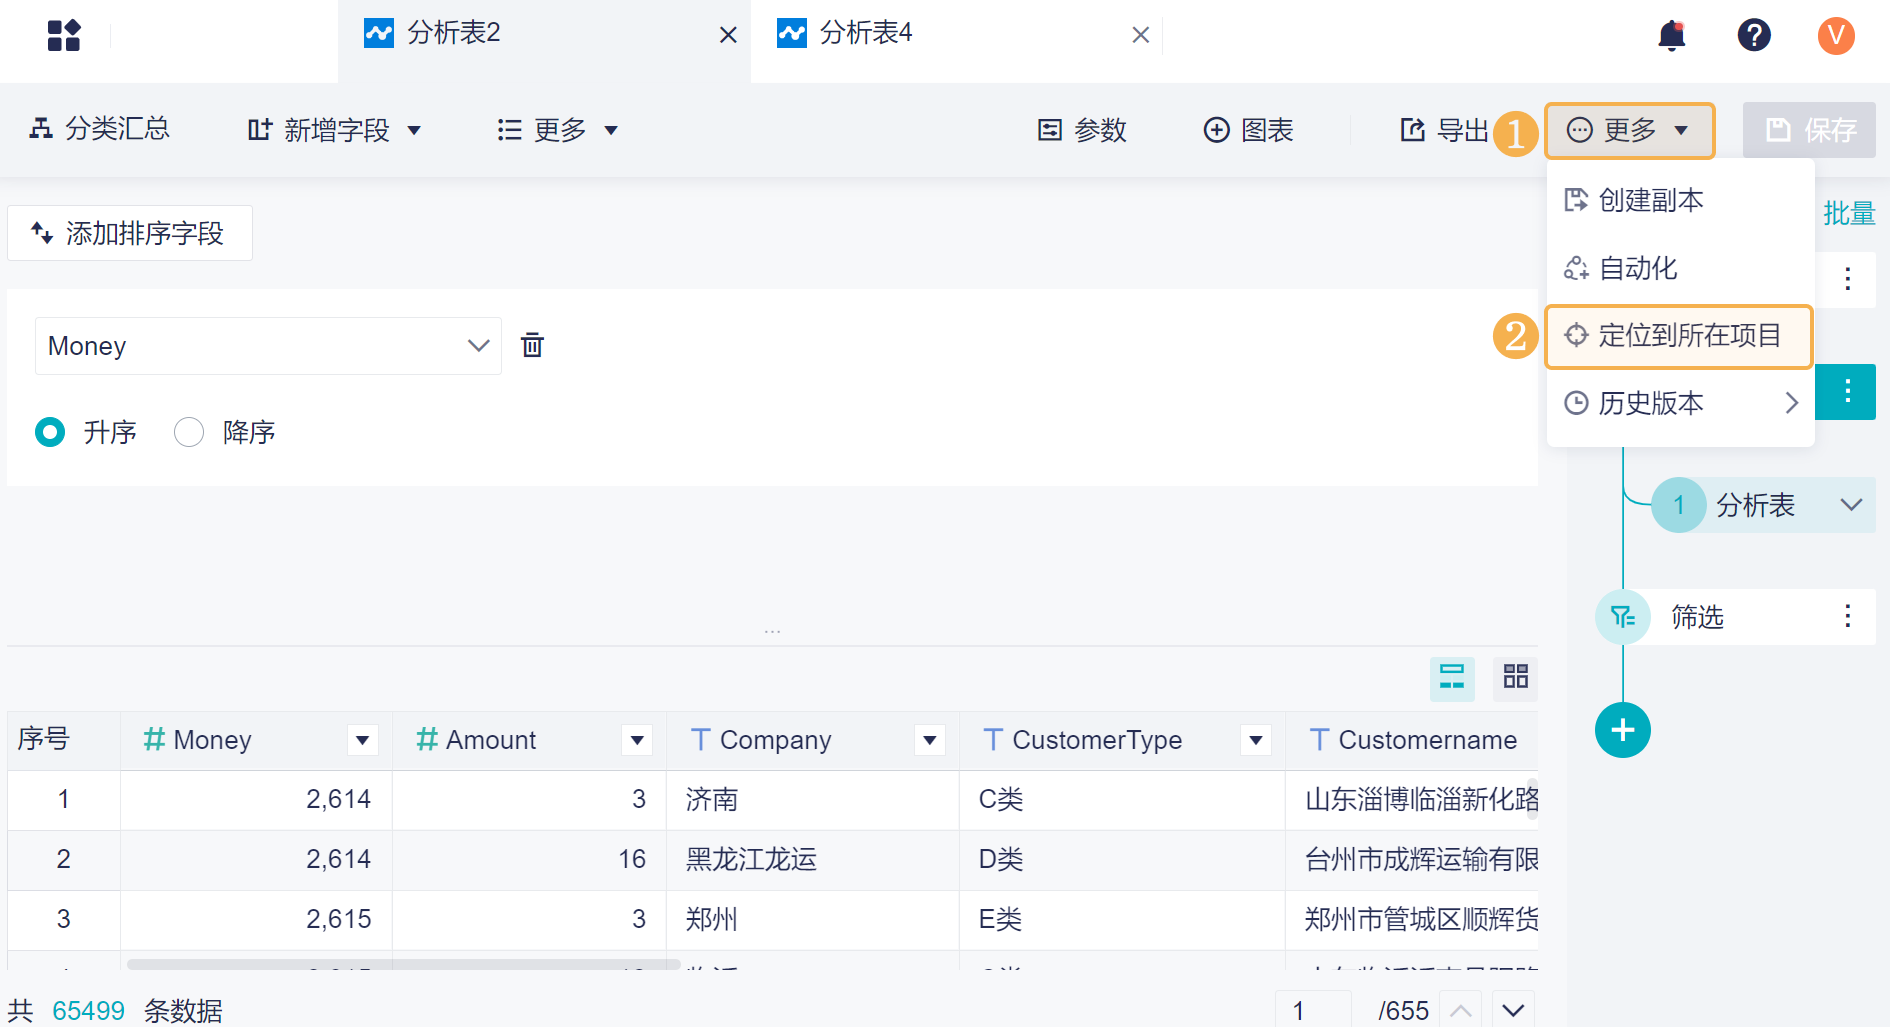Close the 分析表2 tab
Viewport: 1890px width, 1027px height.
[728, 35]
